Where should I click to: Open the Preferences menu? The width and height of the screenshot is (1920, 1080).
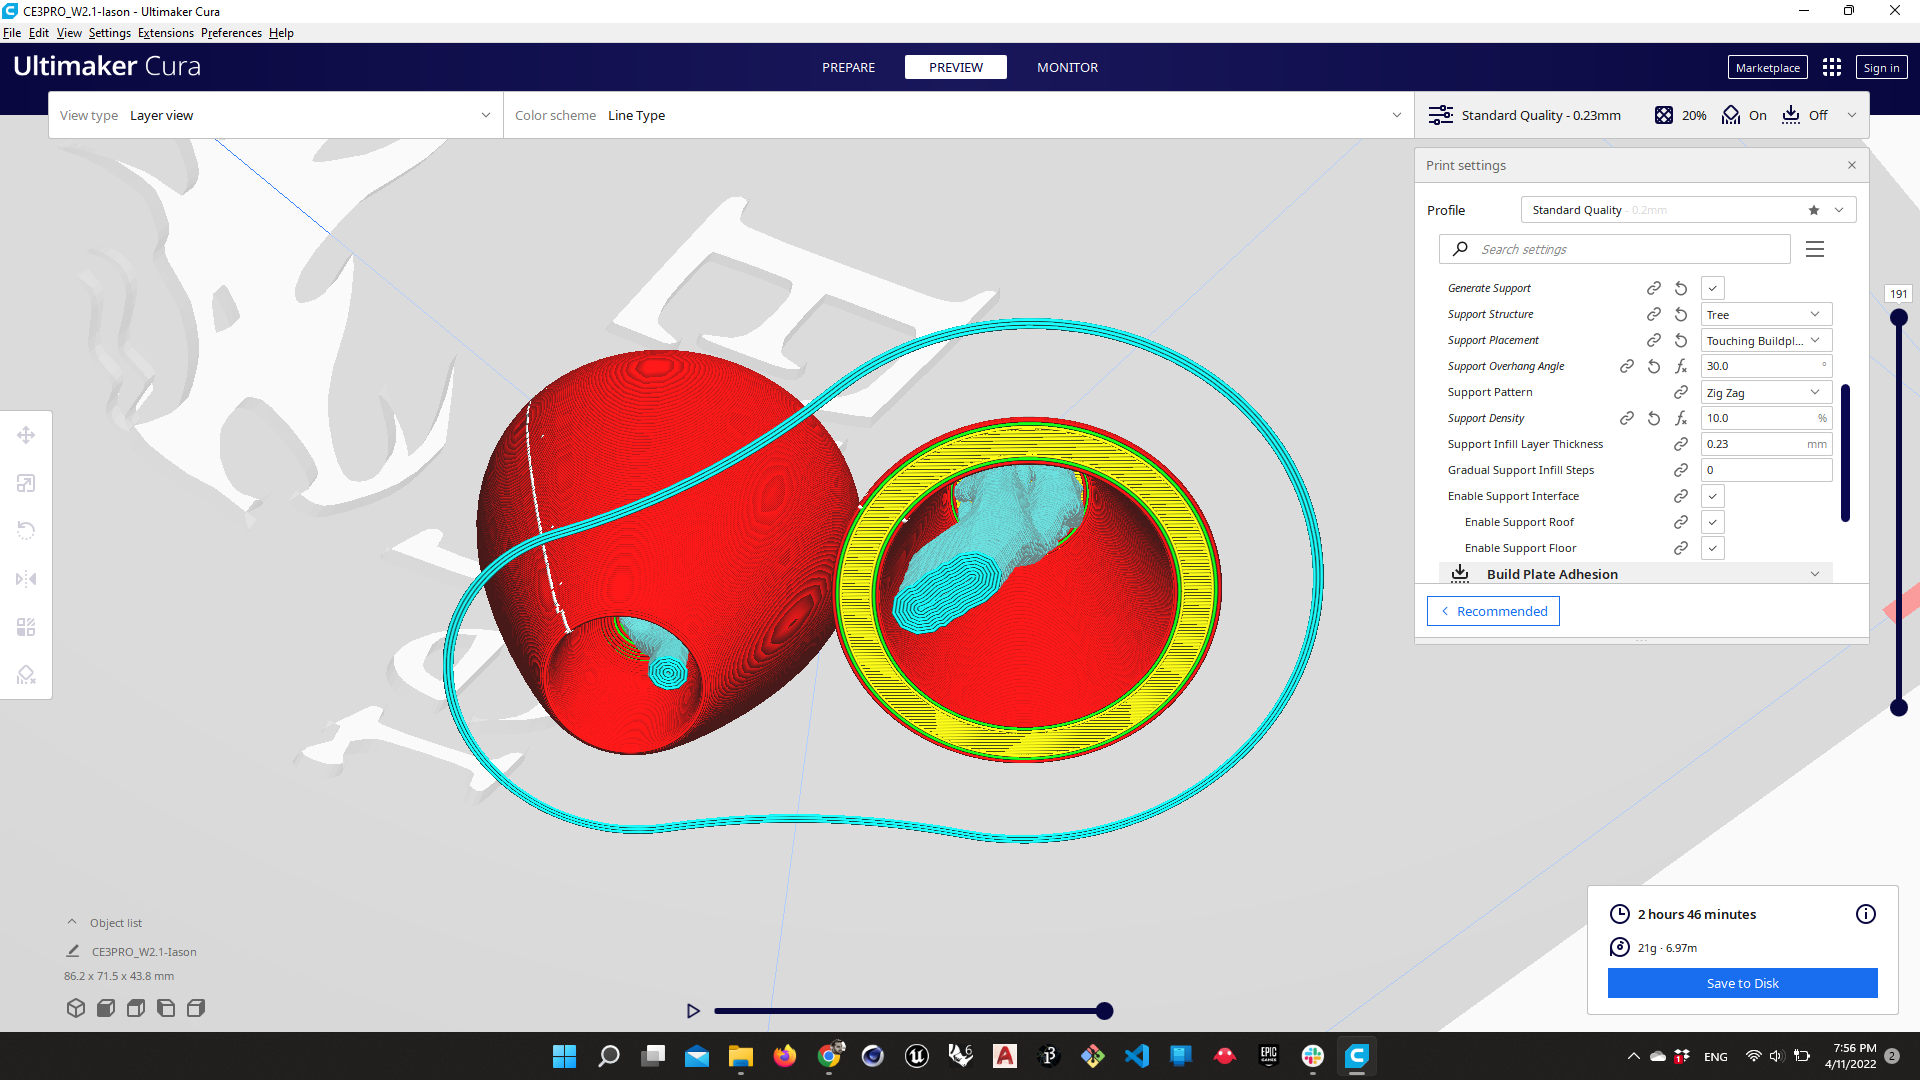coord(231,33)
